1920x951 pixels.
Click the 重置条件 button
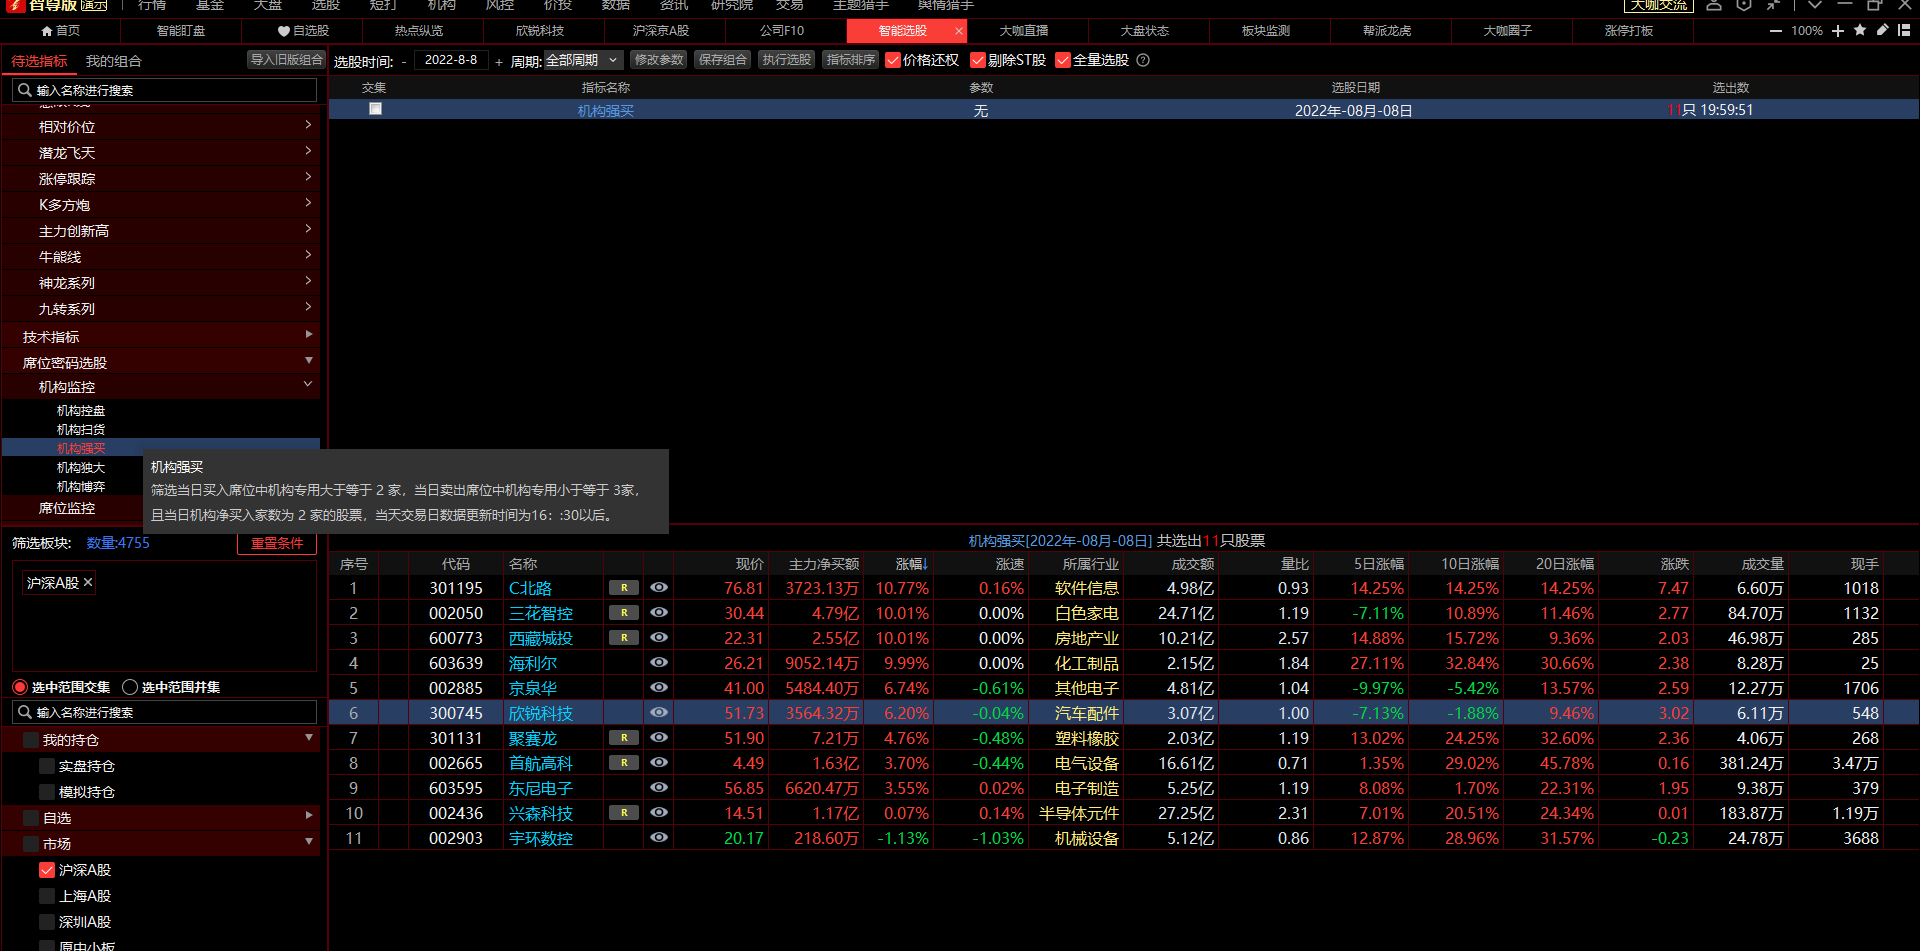277,543
